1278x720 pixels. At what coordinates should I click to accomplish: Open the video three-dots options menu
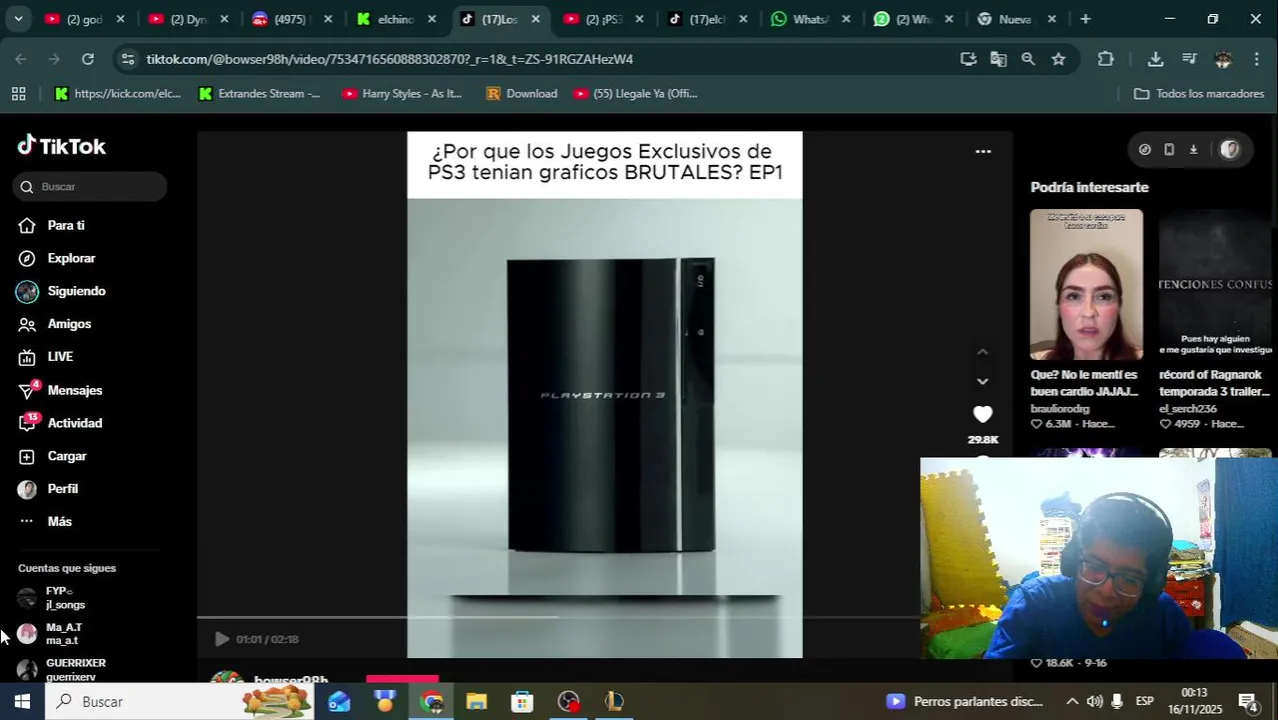point(983,152)
